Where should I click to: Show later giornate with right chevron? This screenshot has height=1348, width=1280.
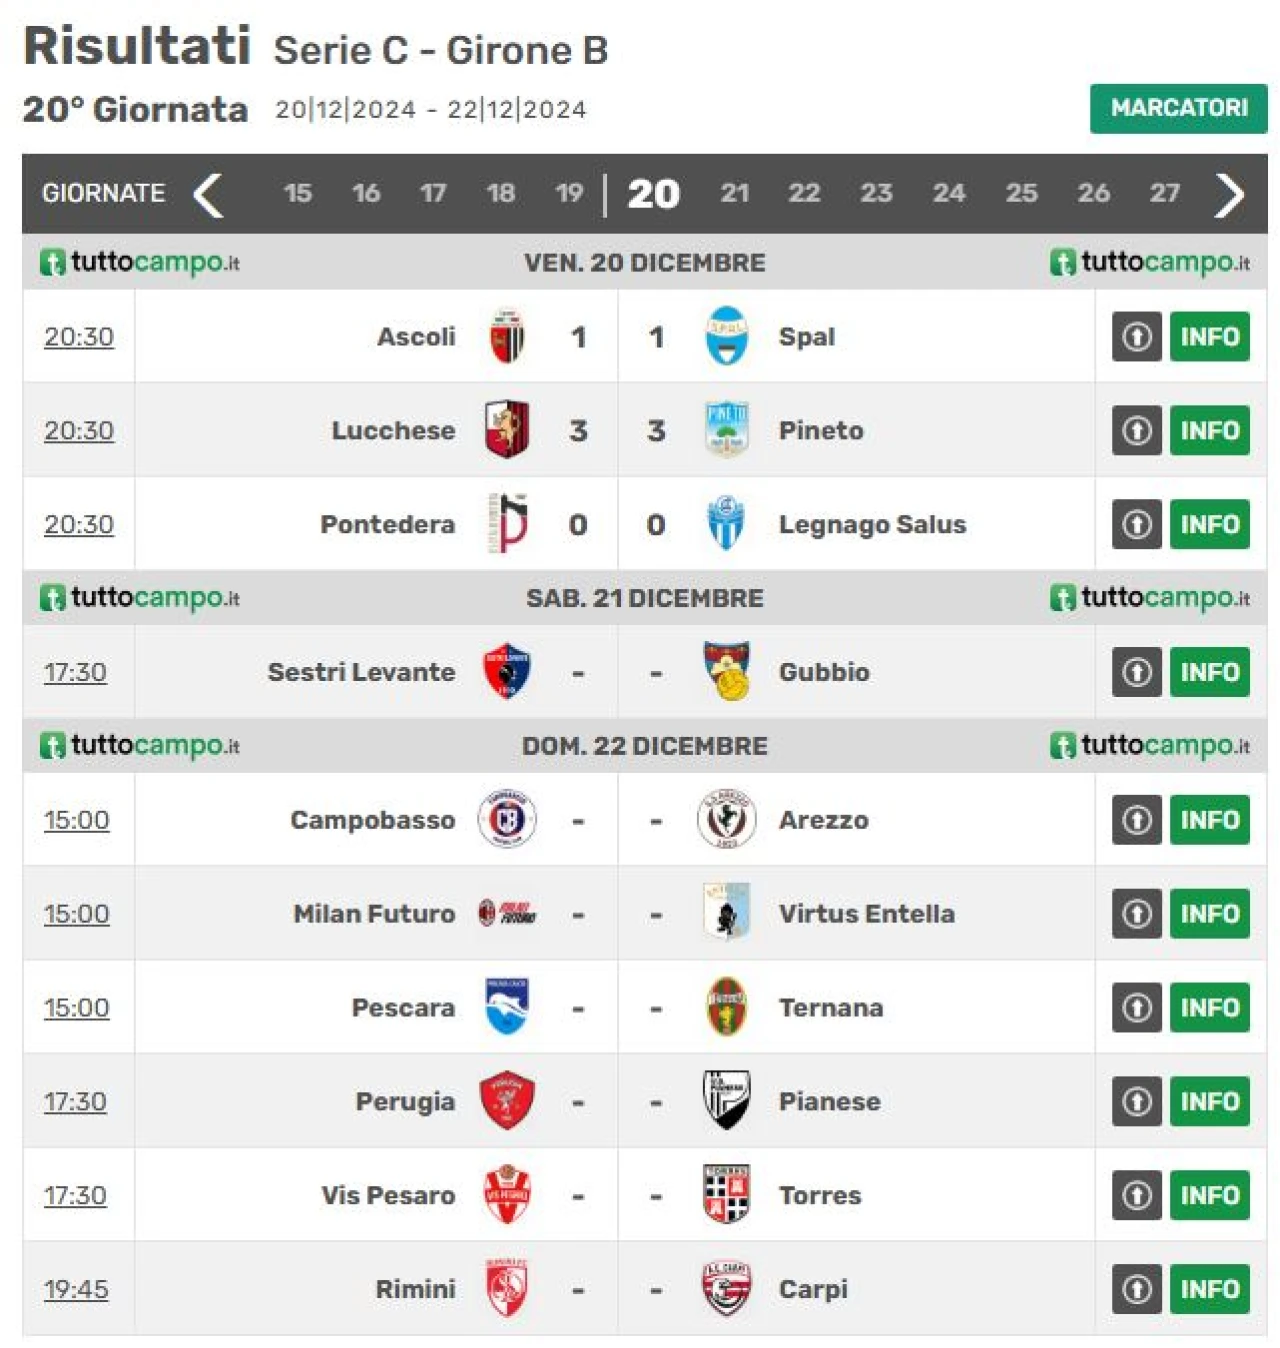point(1229,194)
